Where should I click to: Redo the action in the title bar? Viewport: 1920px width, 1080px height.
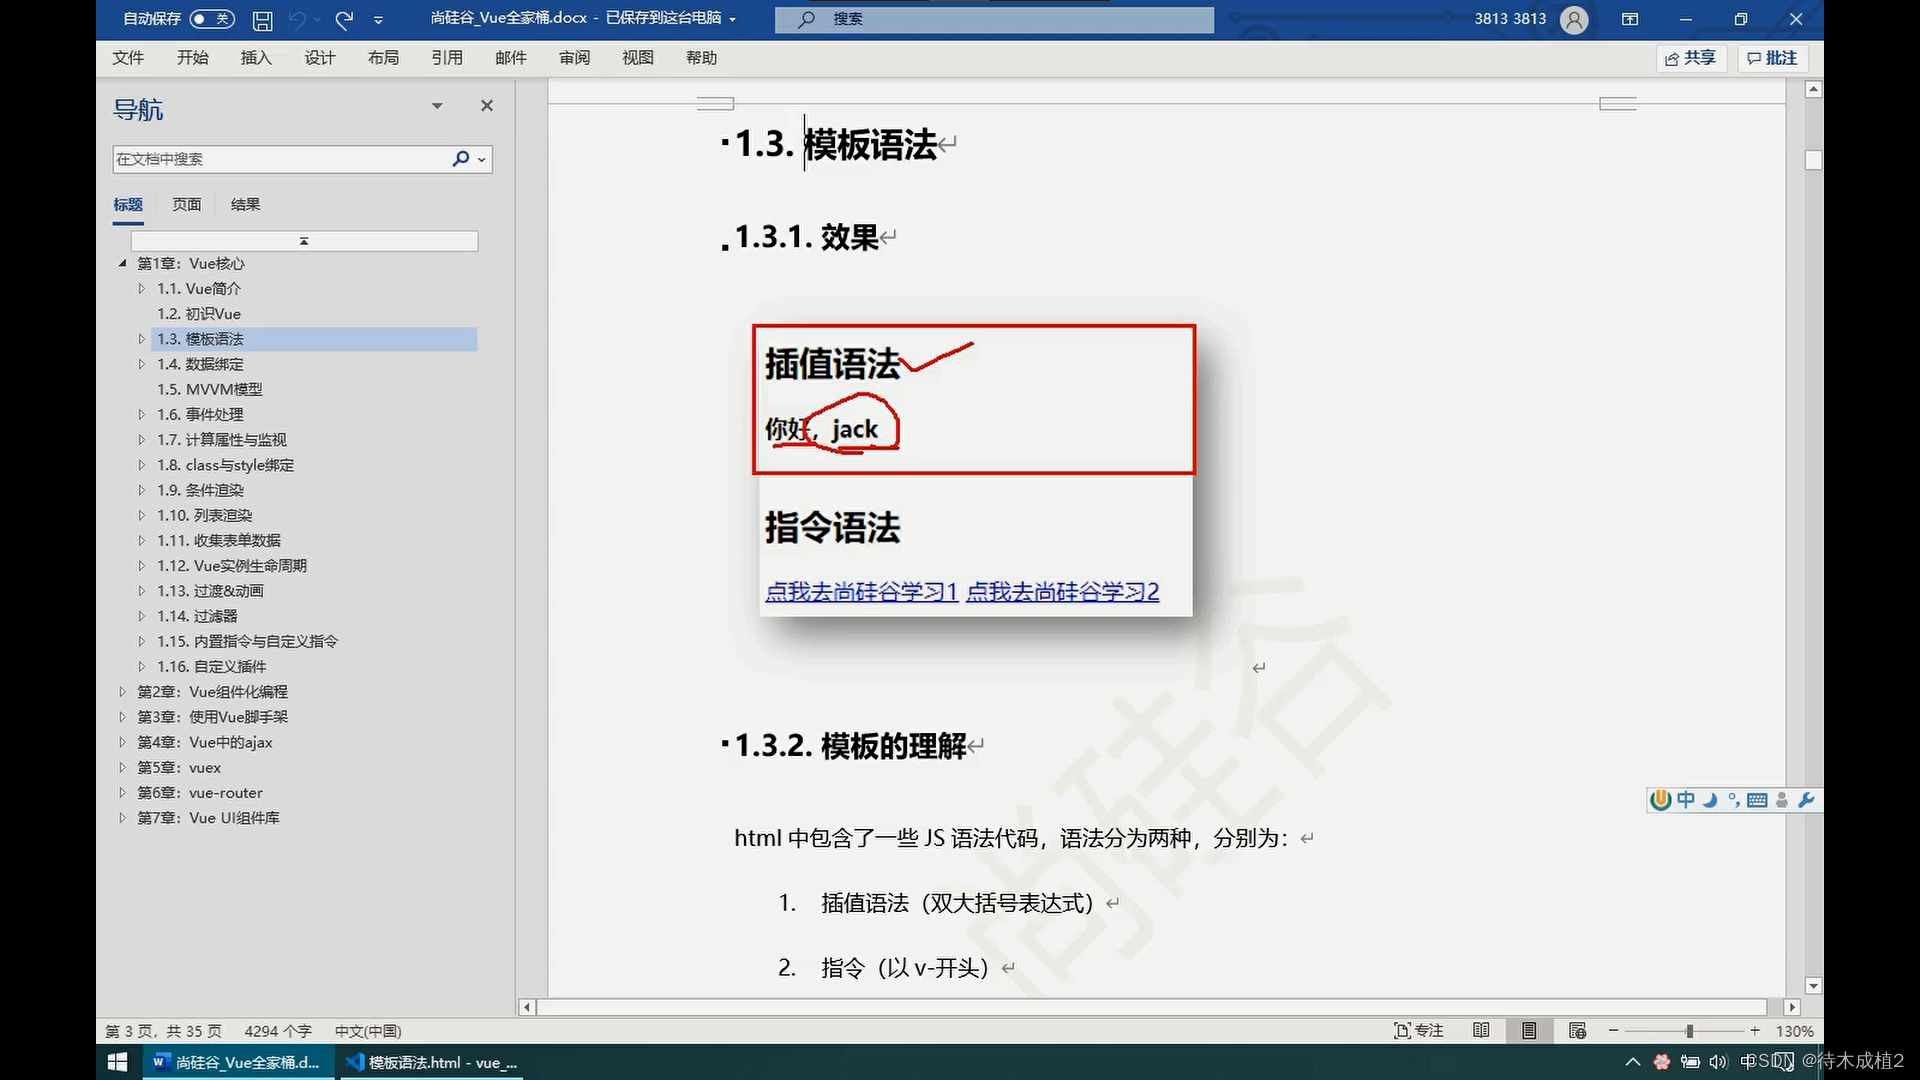345,19
